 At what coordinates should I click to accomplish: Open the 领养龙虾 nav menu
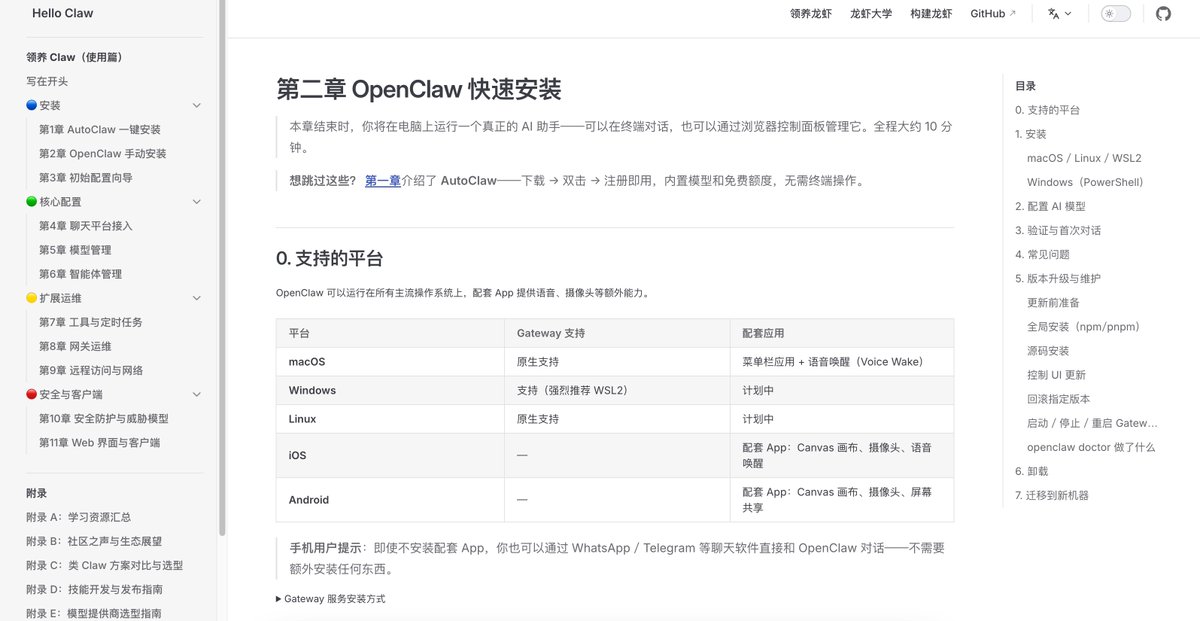pos(811,14)
